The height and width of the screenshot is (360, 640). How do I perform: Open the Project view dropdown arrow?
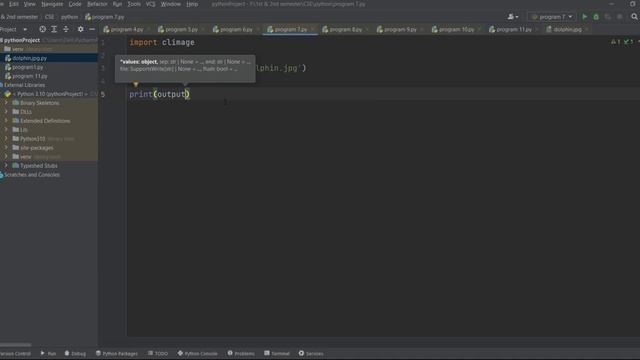pyautogui.click(x=25, y=29)
